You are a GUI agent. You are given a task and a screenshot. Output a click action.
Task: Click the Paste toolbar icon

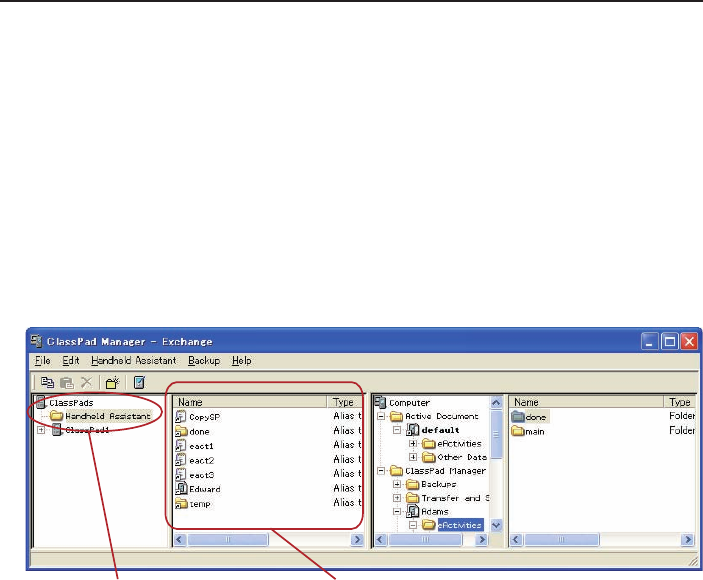point(67,382)
